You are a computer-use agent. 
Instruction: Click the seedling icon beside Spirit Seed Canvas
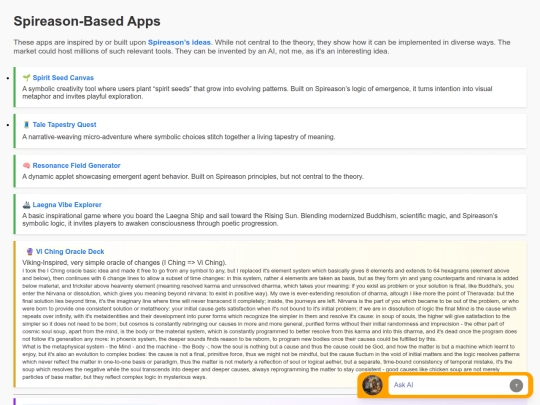coord(27,78)
